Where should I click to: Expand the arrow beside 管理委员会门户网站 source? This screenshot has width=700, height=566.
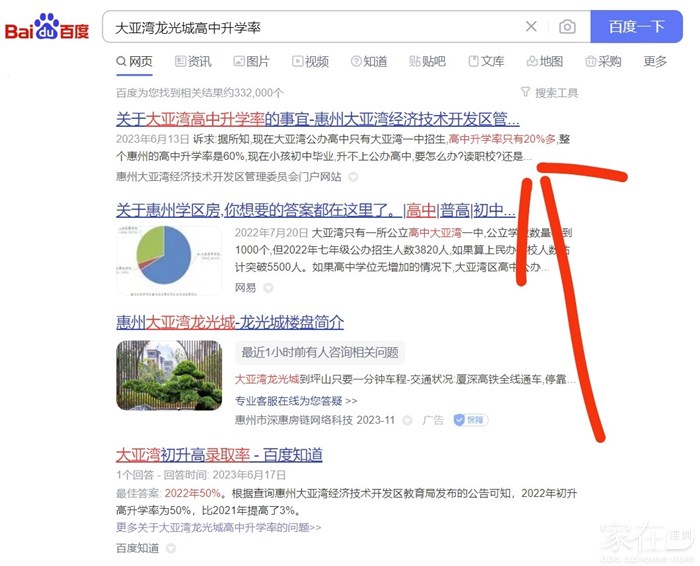tap(353, 177)
